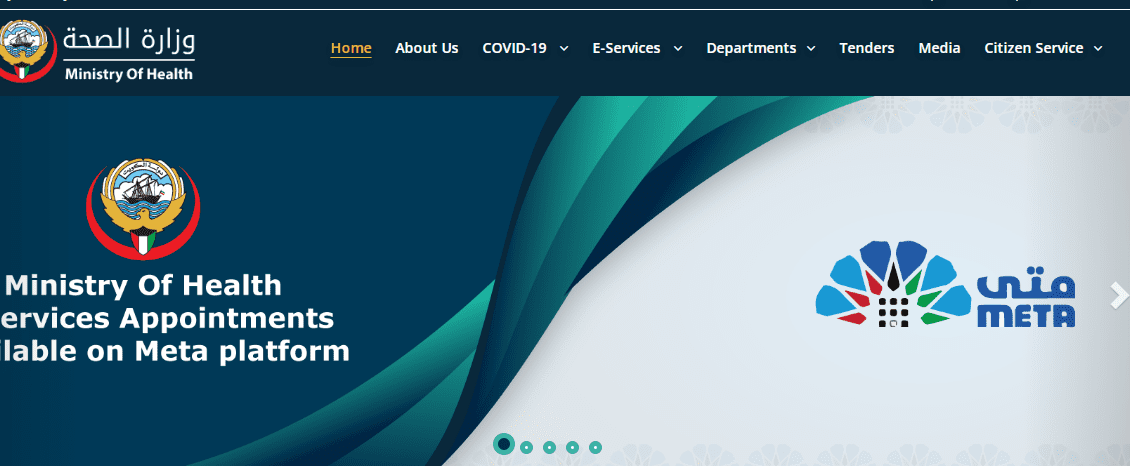The image size is (1130, 466).
Task: Expand the E-Services dropdown chevron
Action: [x=677, y=48]
